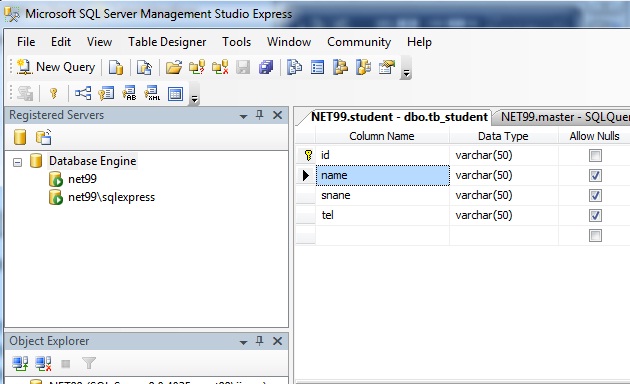Viewport: 630px width, 384px height.
Task: Click the folder icon with question mark
Action: [197, 67]
